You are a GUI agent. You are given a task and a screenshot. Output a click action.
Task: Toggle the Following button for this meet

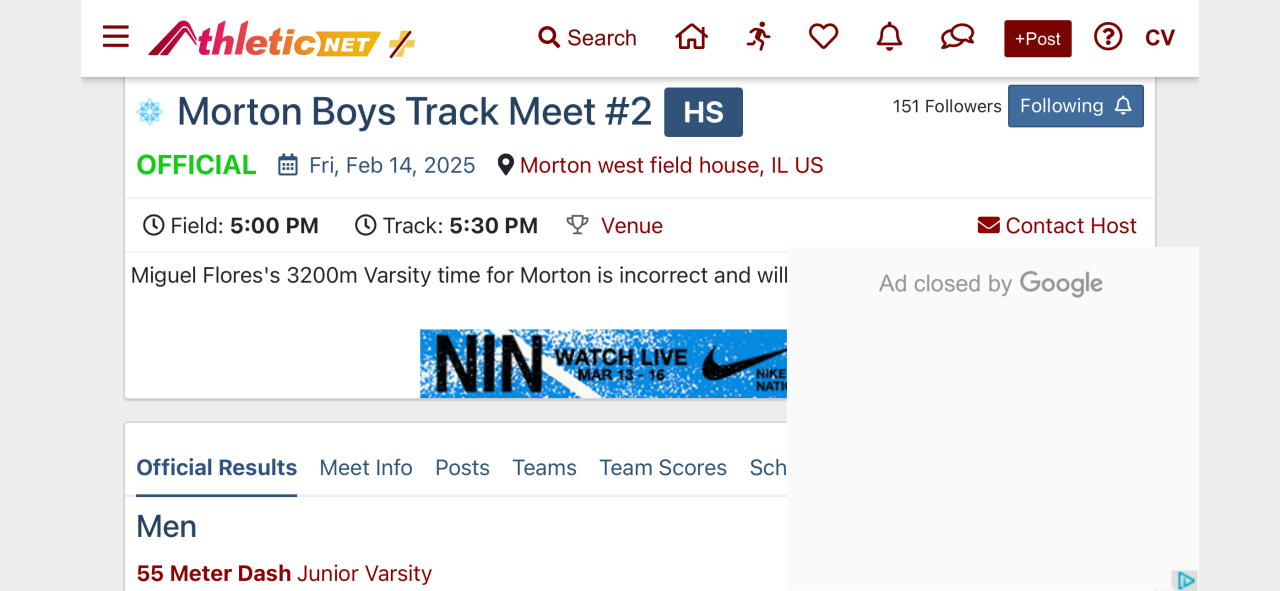pos(1075,106)
